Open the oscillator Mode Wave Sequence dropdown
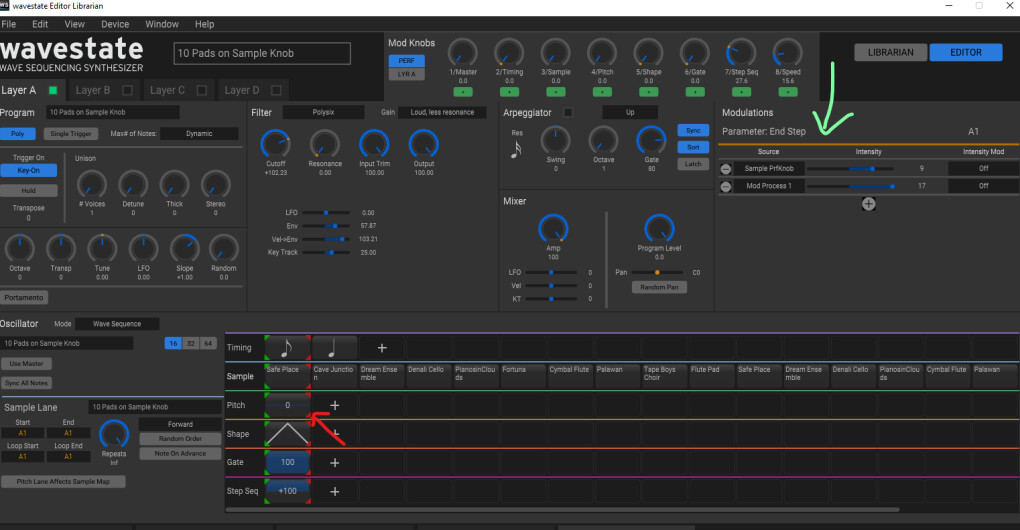The image size is (1020, 530). click(116, 324)
